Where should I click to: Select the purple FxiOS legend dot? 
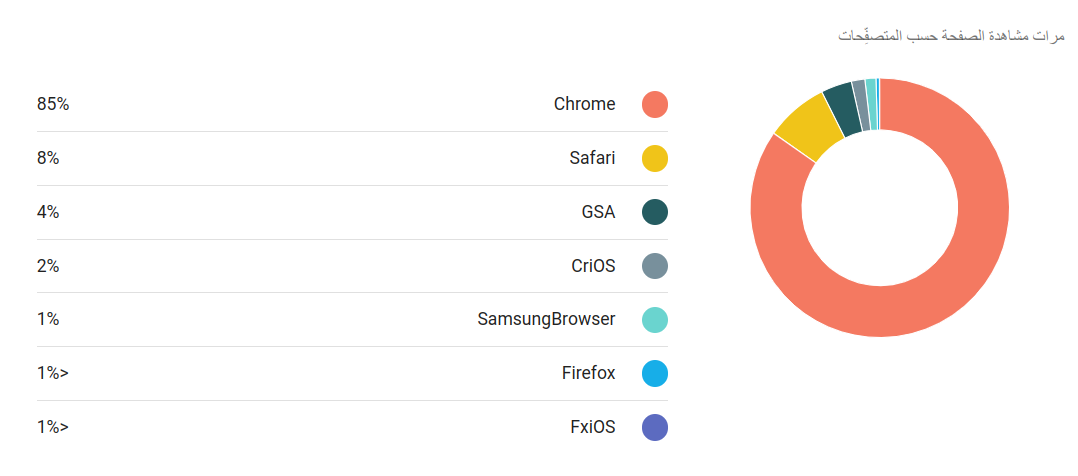(x=654, y=427)
